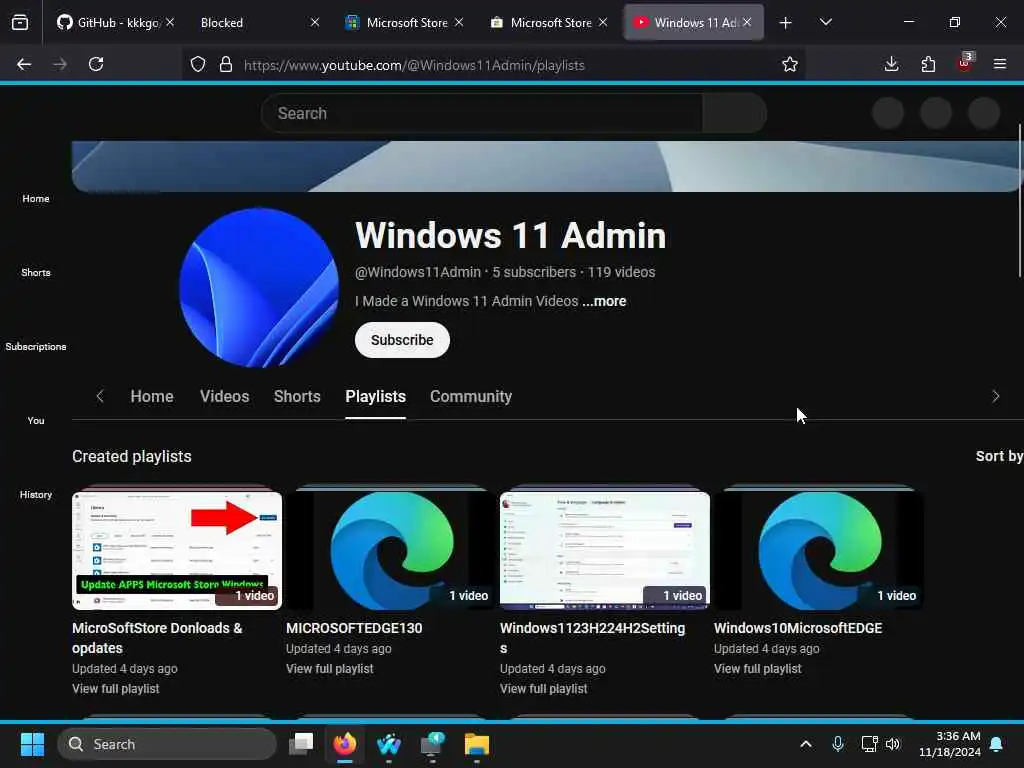
Task: Open a new browser tab
Action: pyautogui.click(x=786, y=23)
